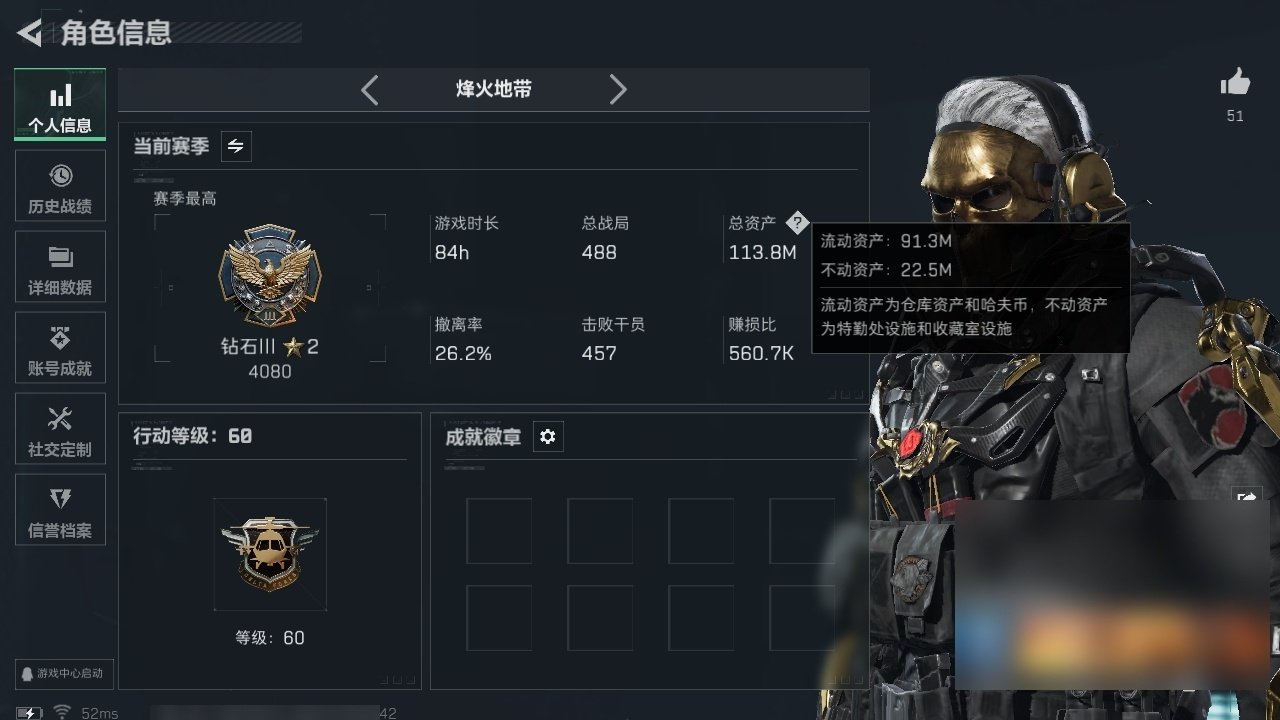
Task: Open the 个人信息 sidebar tab
Action: coord(60,105)
